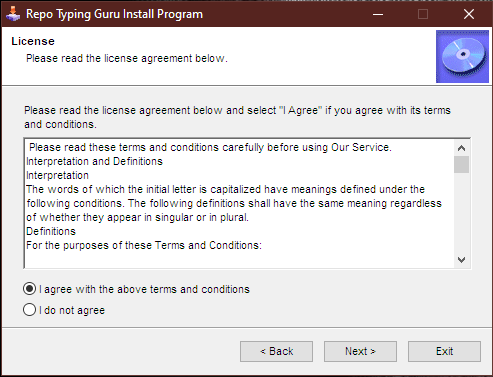
Task: Click the empty scrollbar track below the thumb
Action: coord(461,212)
